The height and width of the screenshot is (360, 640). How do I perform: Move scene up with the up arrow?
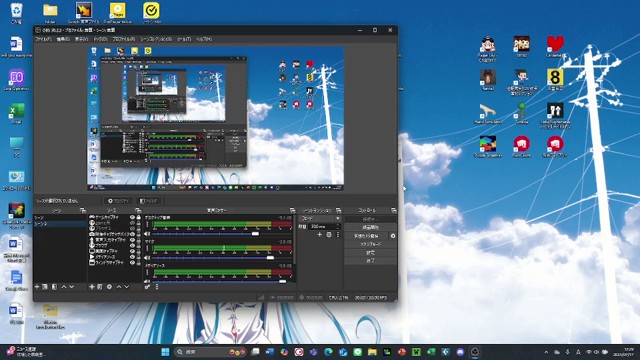[64, 287]
